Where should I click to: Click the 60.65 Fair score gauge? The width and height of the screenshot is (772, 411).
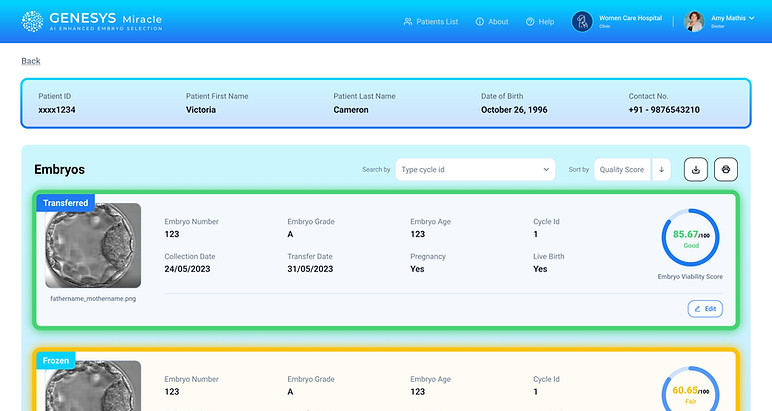(x=690, y=389)
